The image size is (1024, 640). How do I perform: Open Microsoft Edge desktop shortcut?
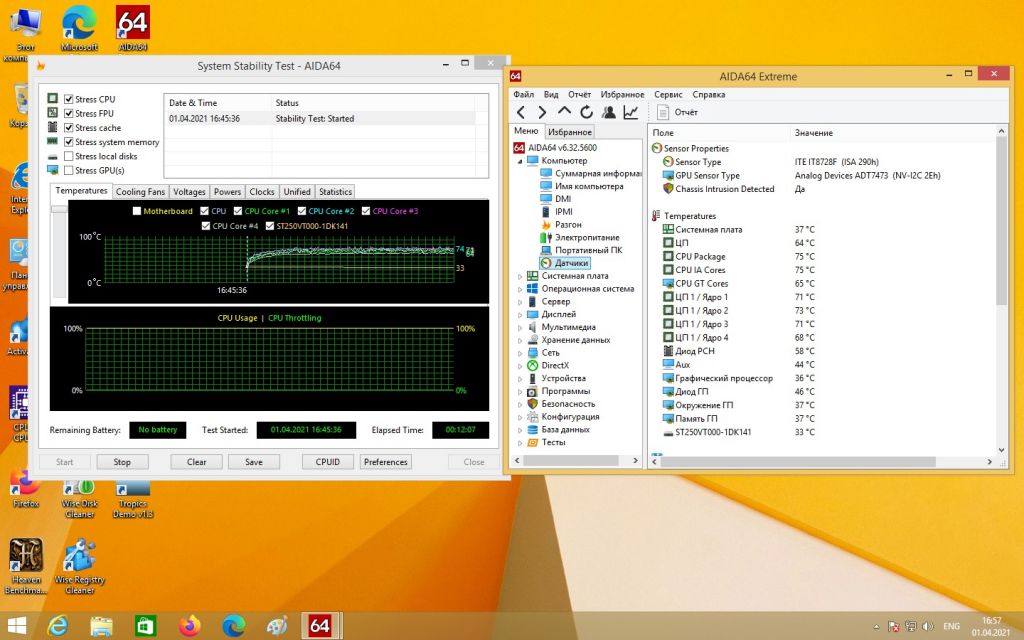coord(79,29)
